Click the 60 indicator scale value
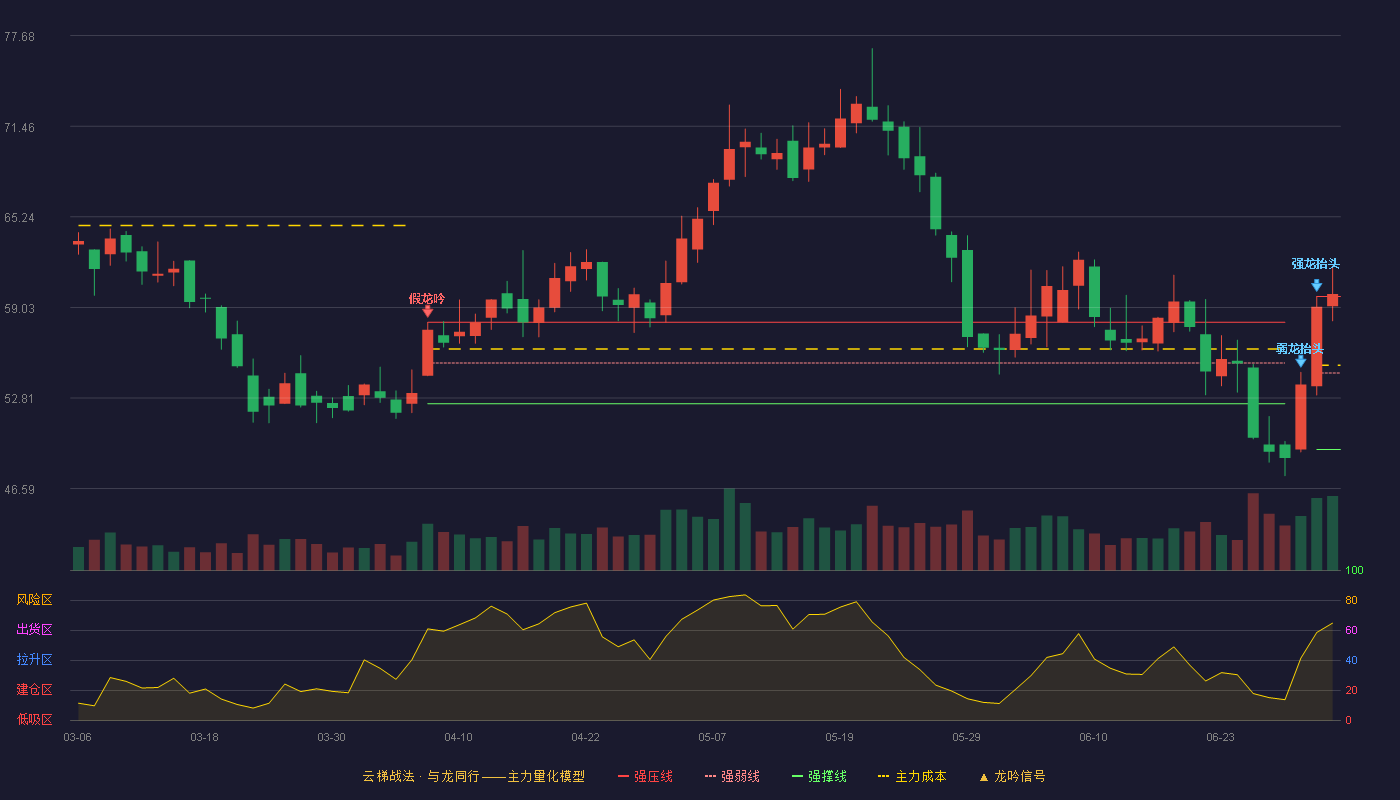Screen dimensions: 1400x800 [1351, 630]
